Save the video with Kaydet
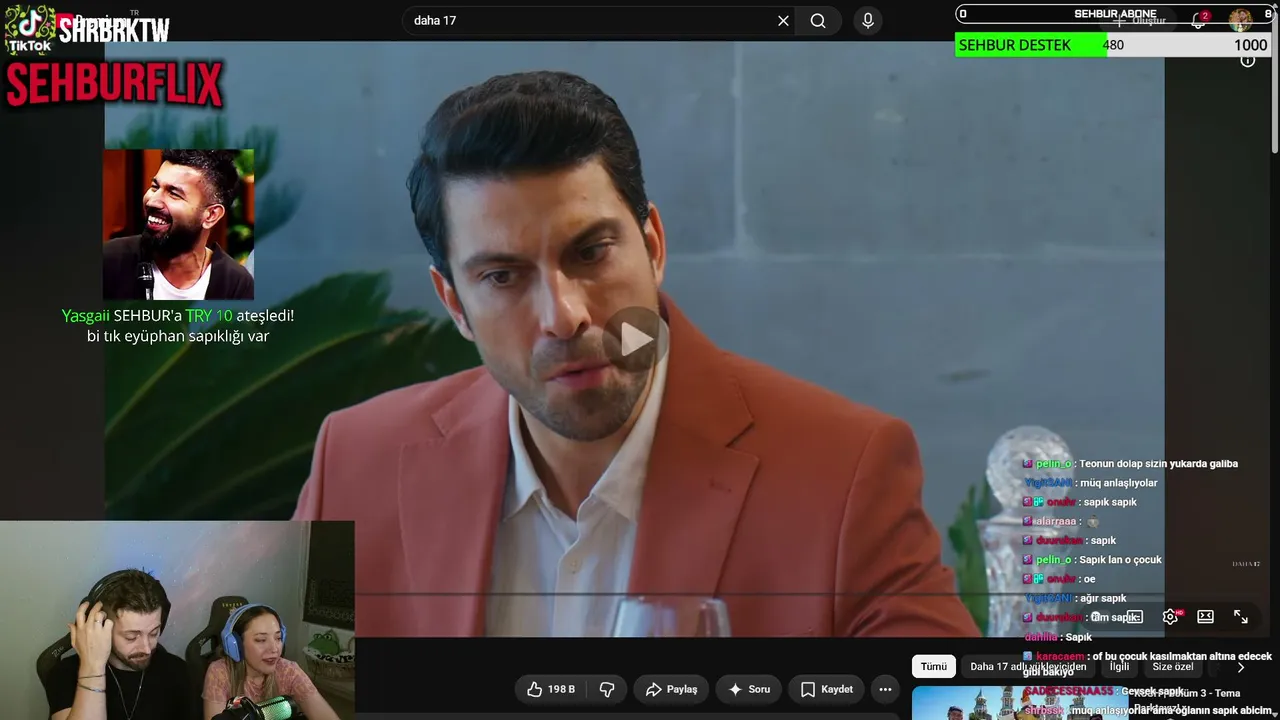 tap(827, 689)
